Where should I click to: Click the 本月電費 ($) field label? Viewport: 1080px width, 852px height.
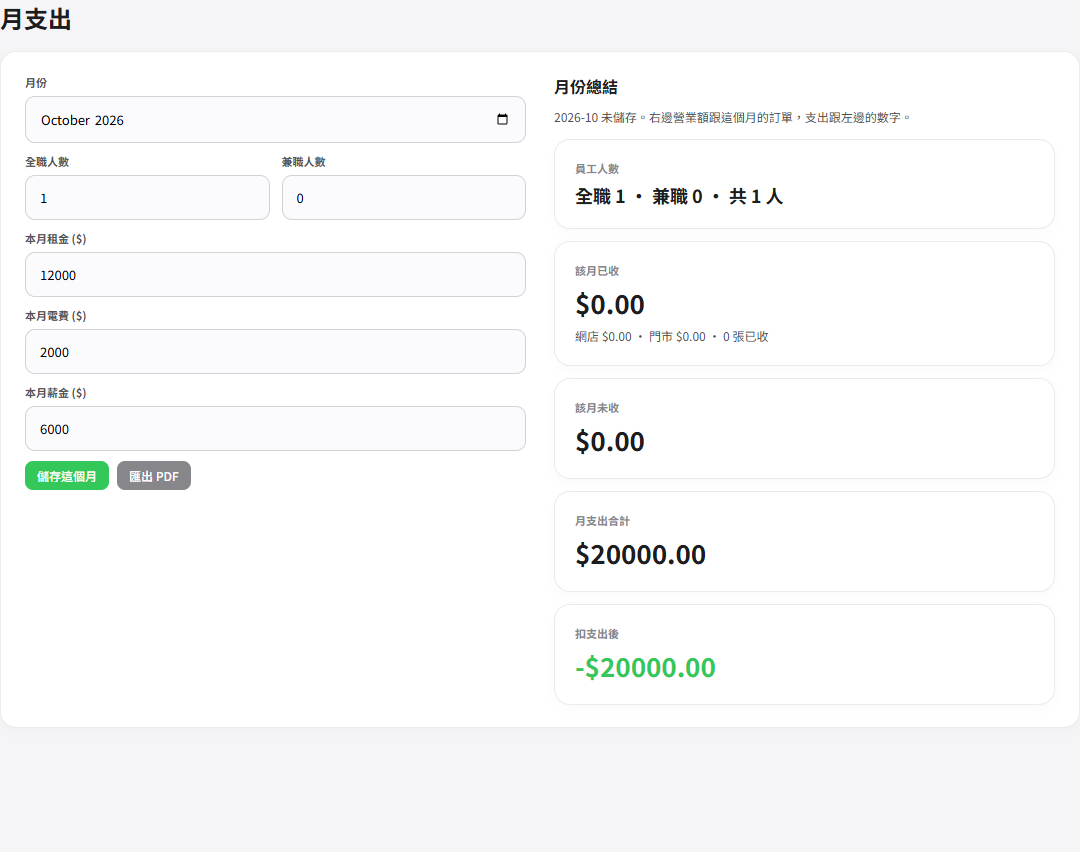[x=56, y=316]
